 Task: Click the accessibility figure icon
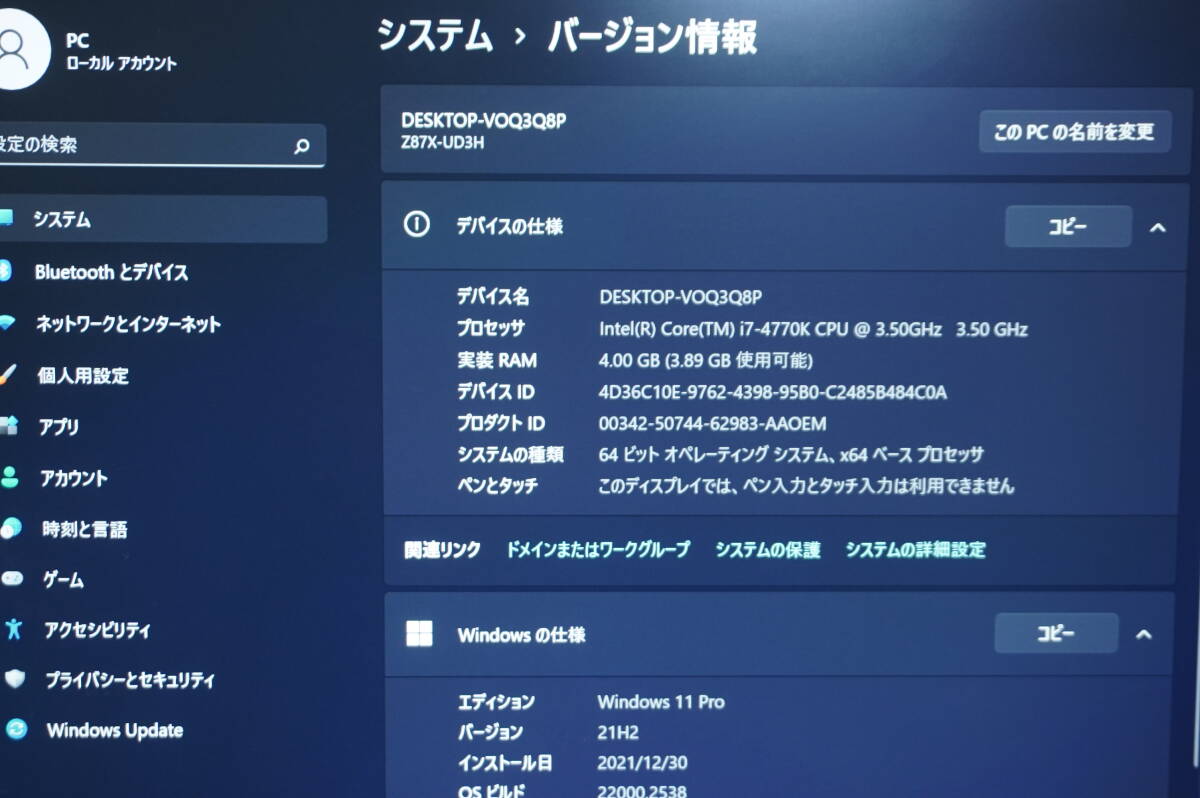click(x=13, y=629)
